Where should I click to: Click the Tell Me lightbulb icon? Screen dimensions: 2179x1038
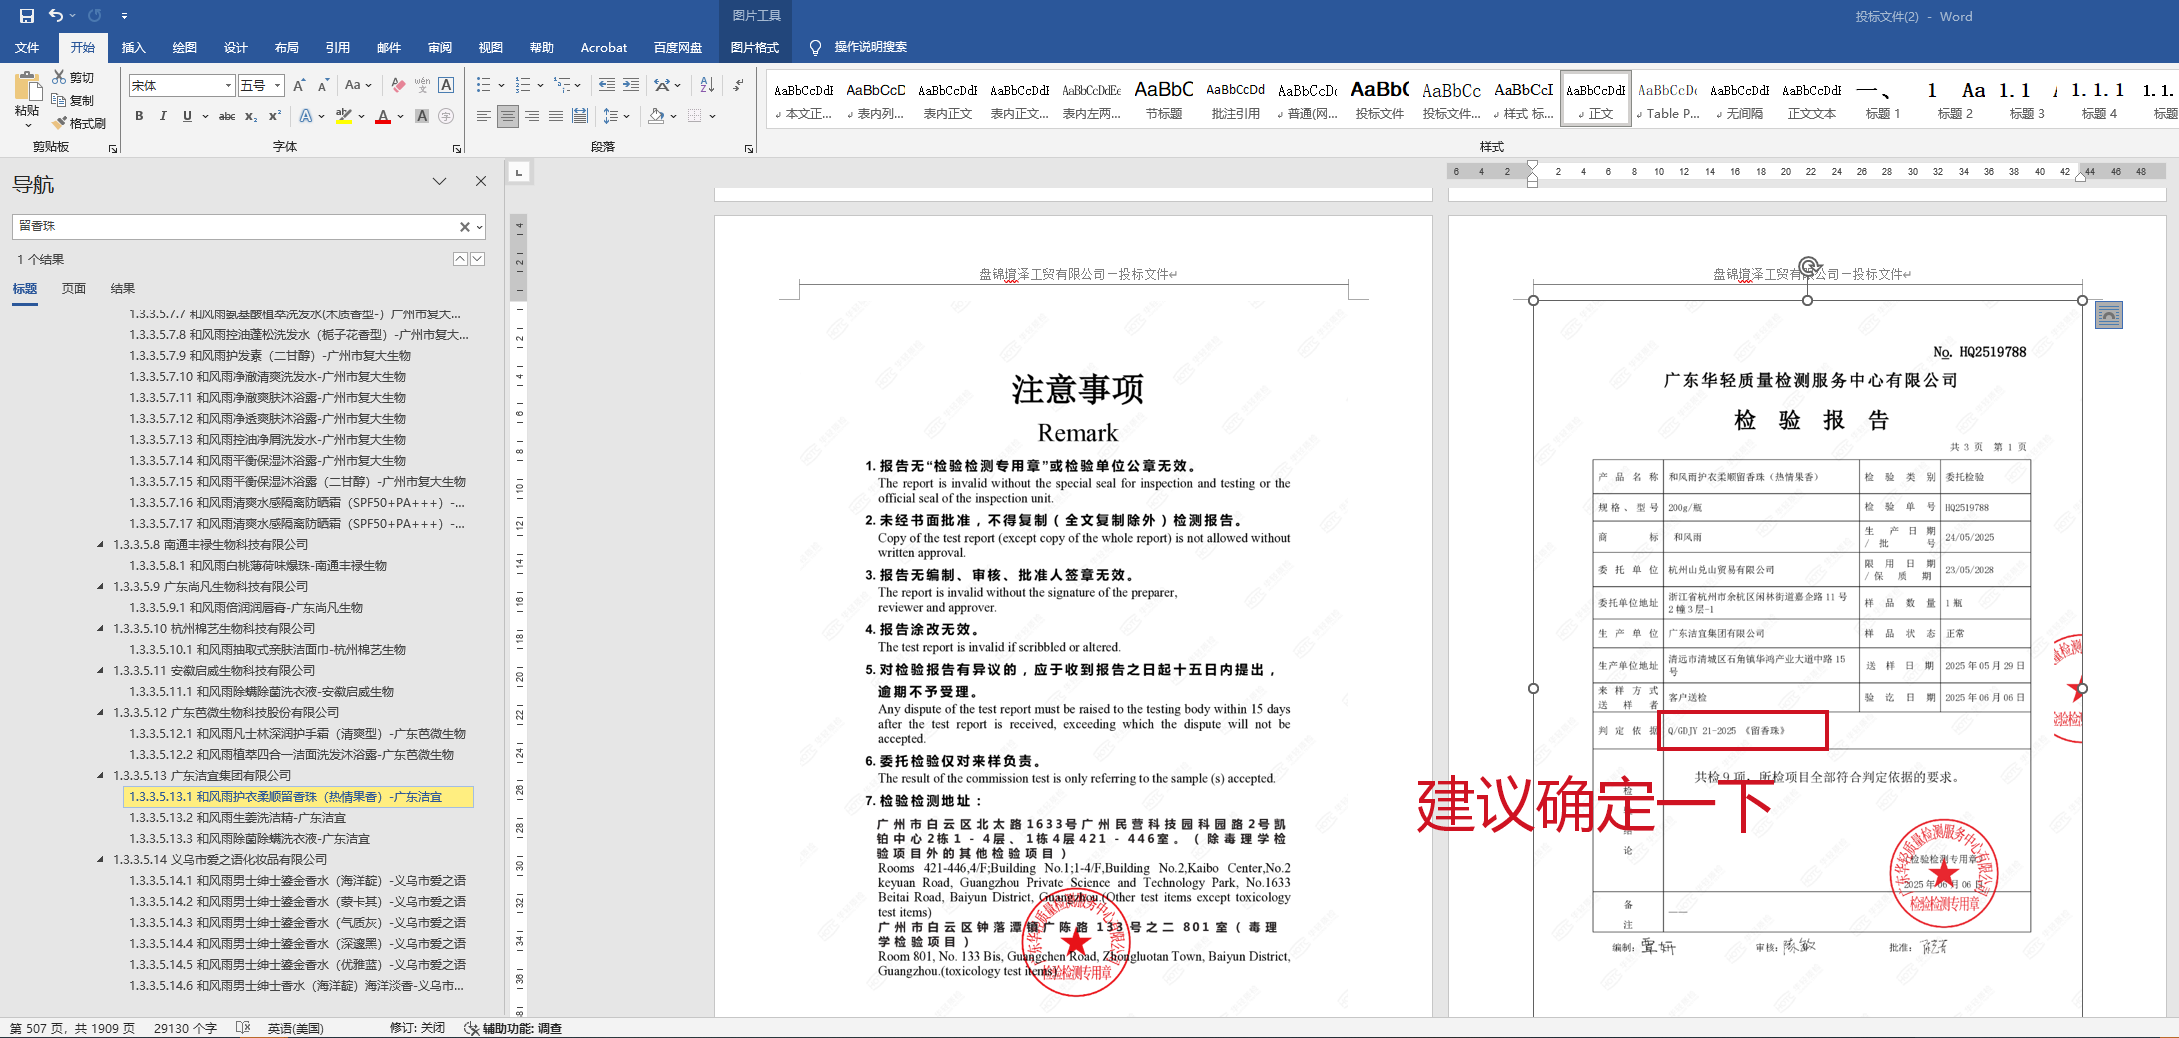point(815,47)
